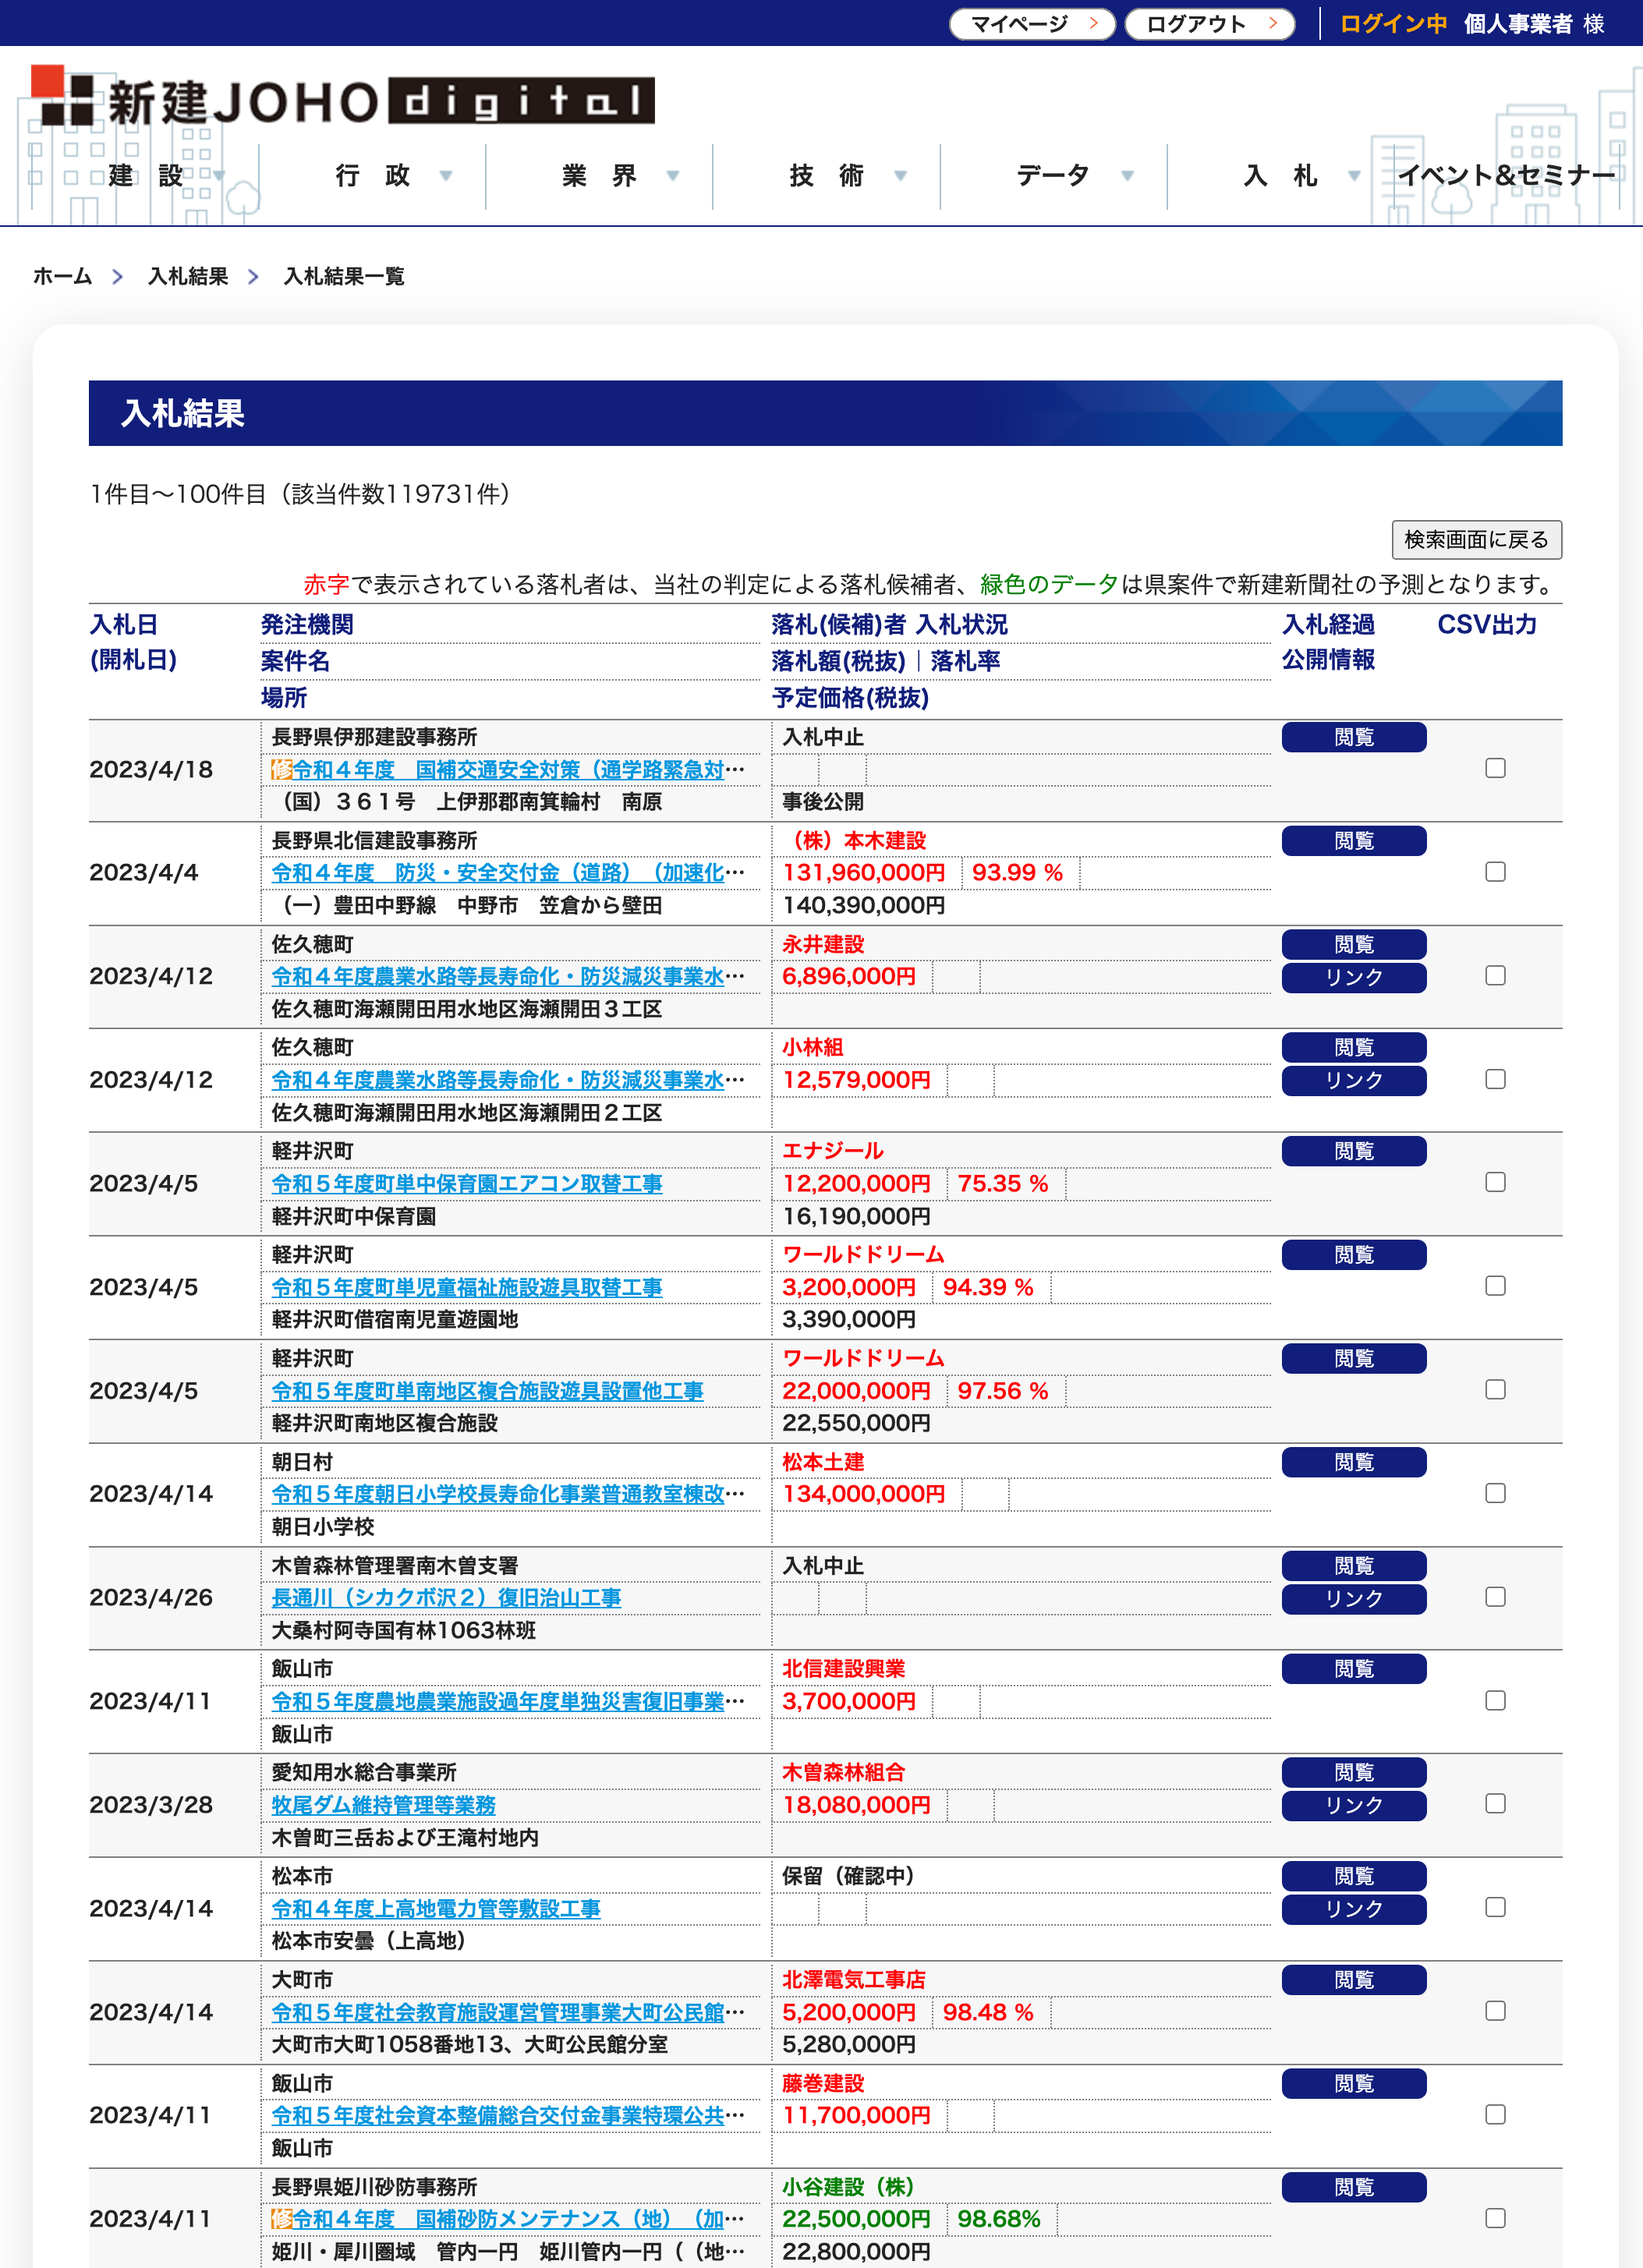Check CSV box for 長野県伊那建設事務所 row
Viewport: 1643px width, 2268px height.
1495,768
